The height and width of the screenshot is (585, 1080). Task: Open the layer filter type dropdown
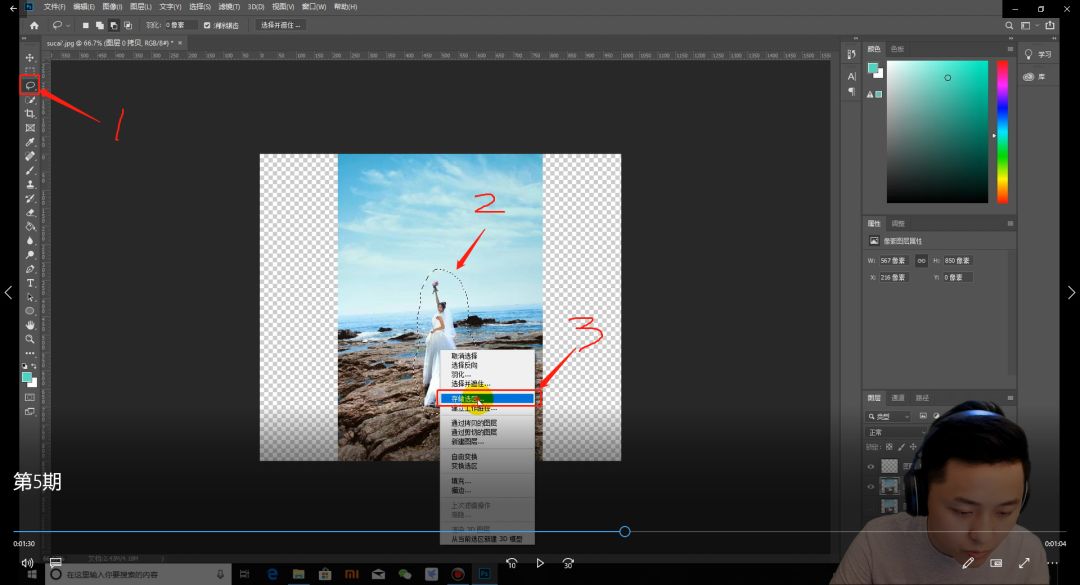[x=888, y=416]
